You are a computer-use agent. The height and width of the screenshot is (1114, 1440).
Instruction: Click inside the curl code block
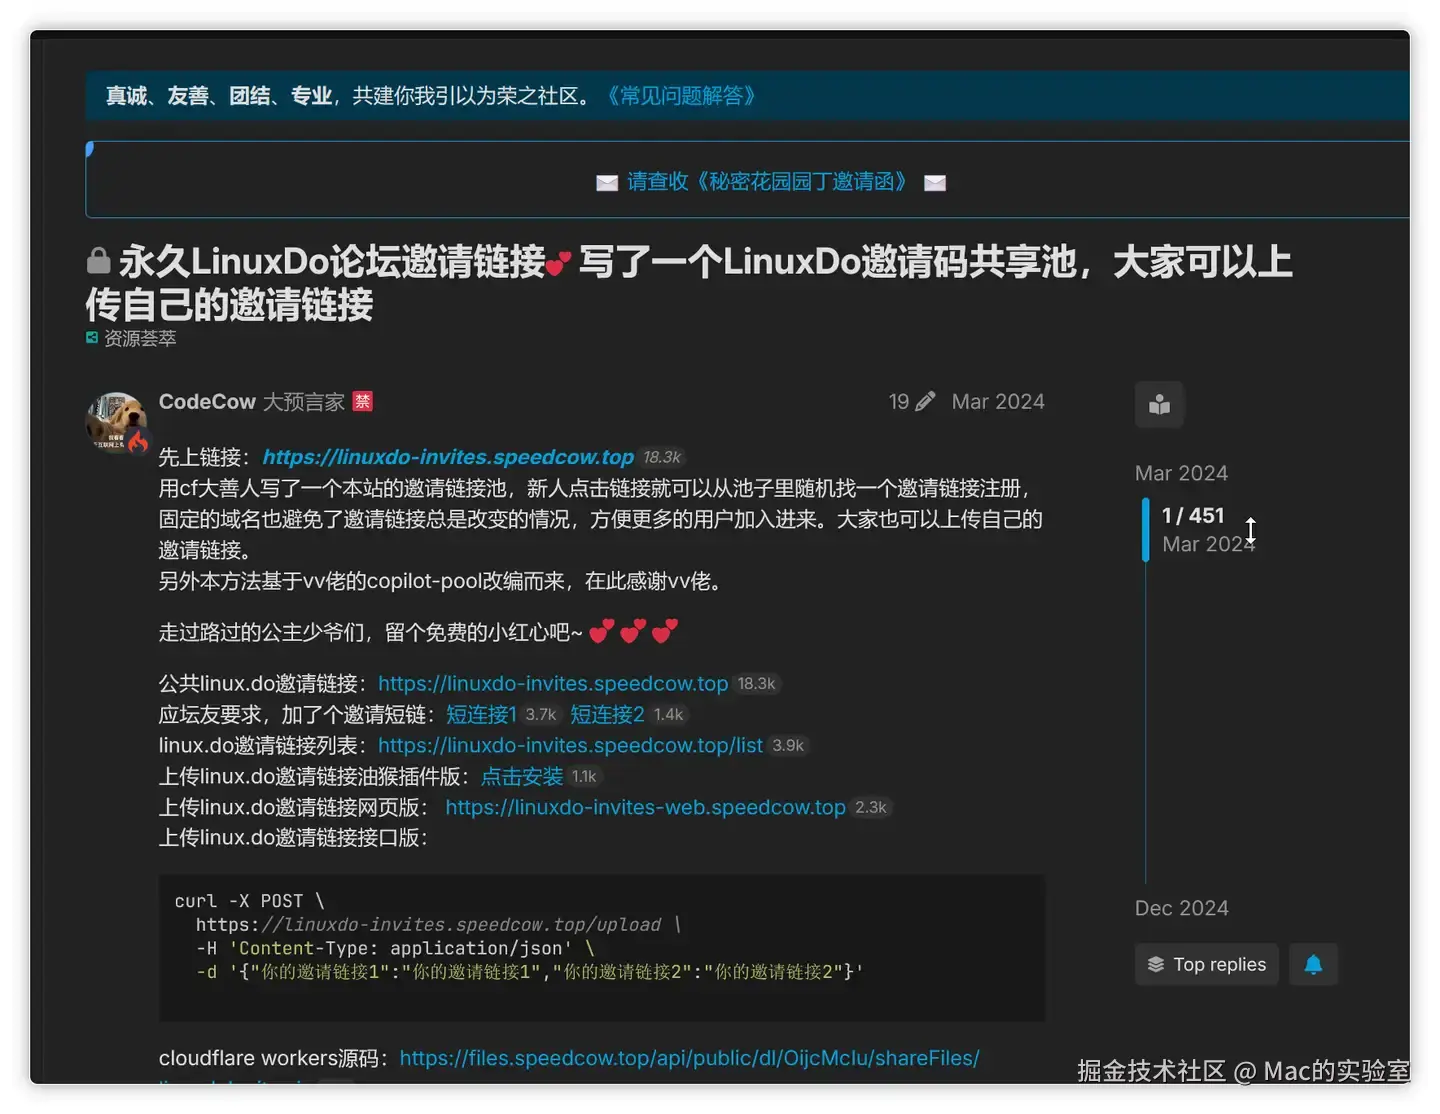[x=602, y=948]
